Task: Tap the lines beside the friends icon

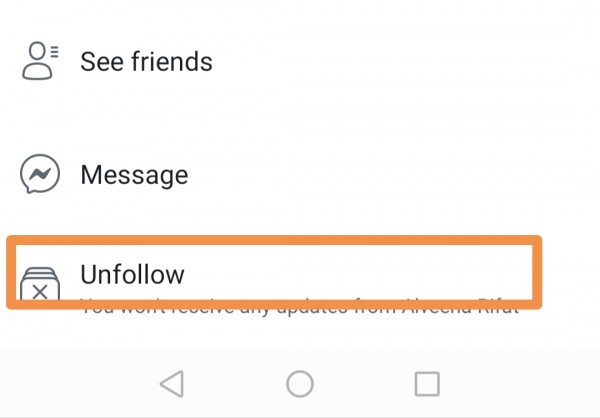Action: [x=54, y=49]
